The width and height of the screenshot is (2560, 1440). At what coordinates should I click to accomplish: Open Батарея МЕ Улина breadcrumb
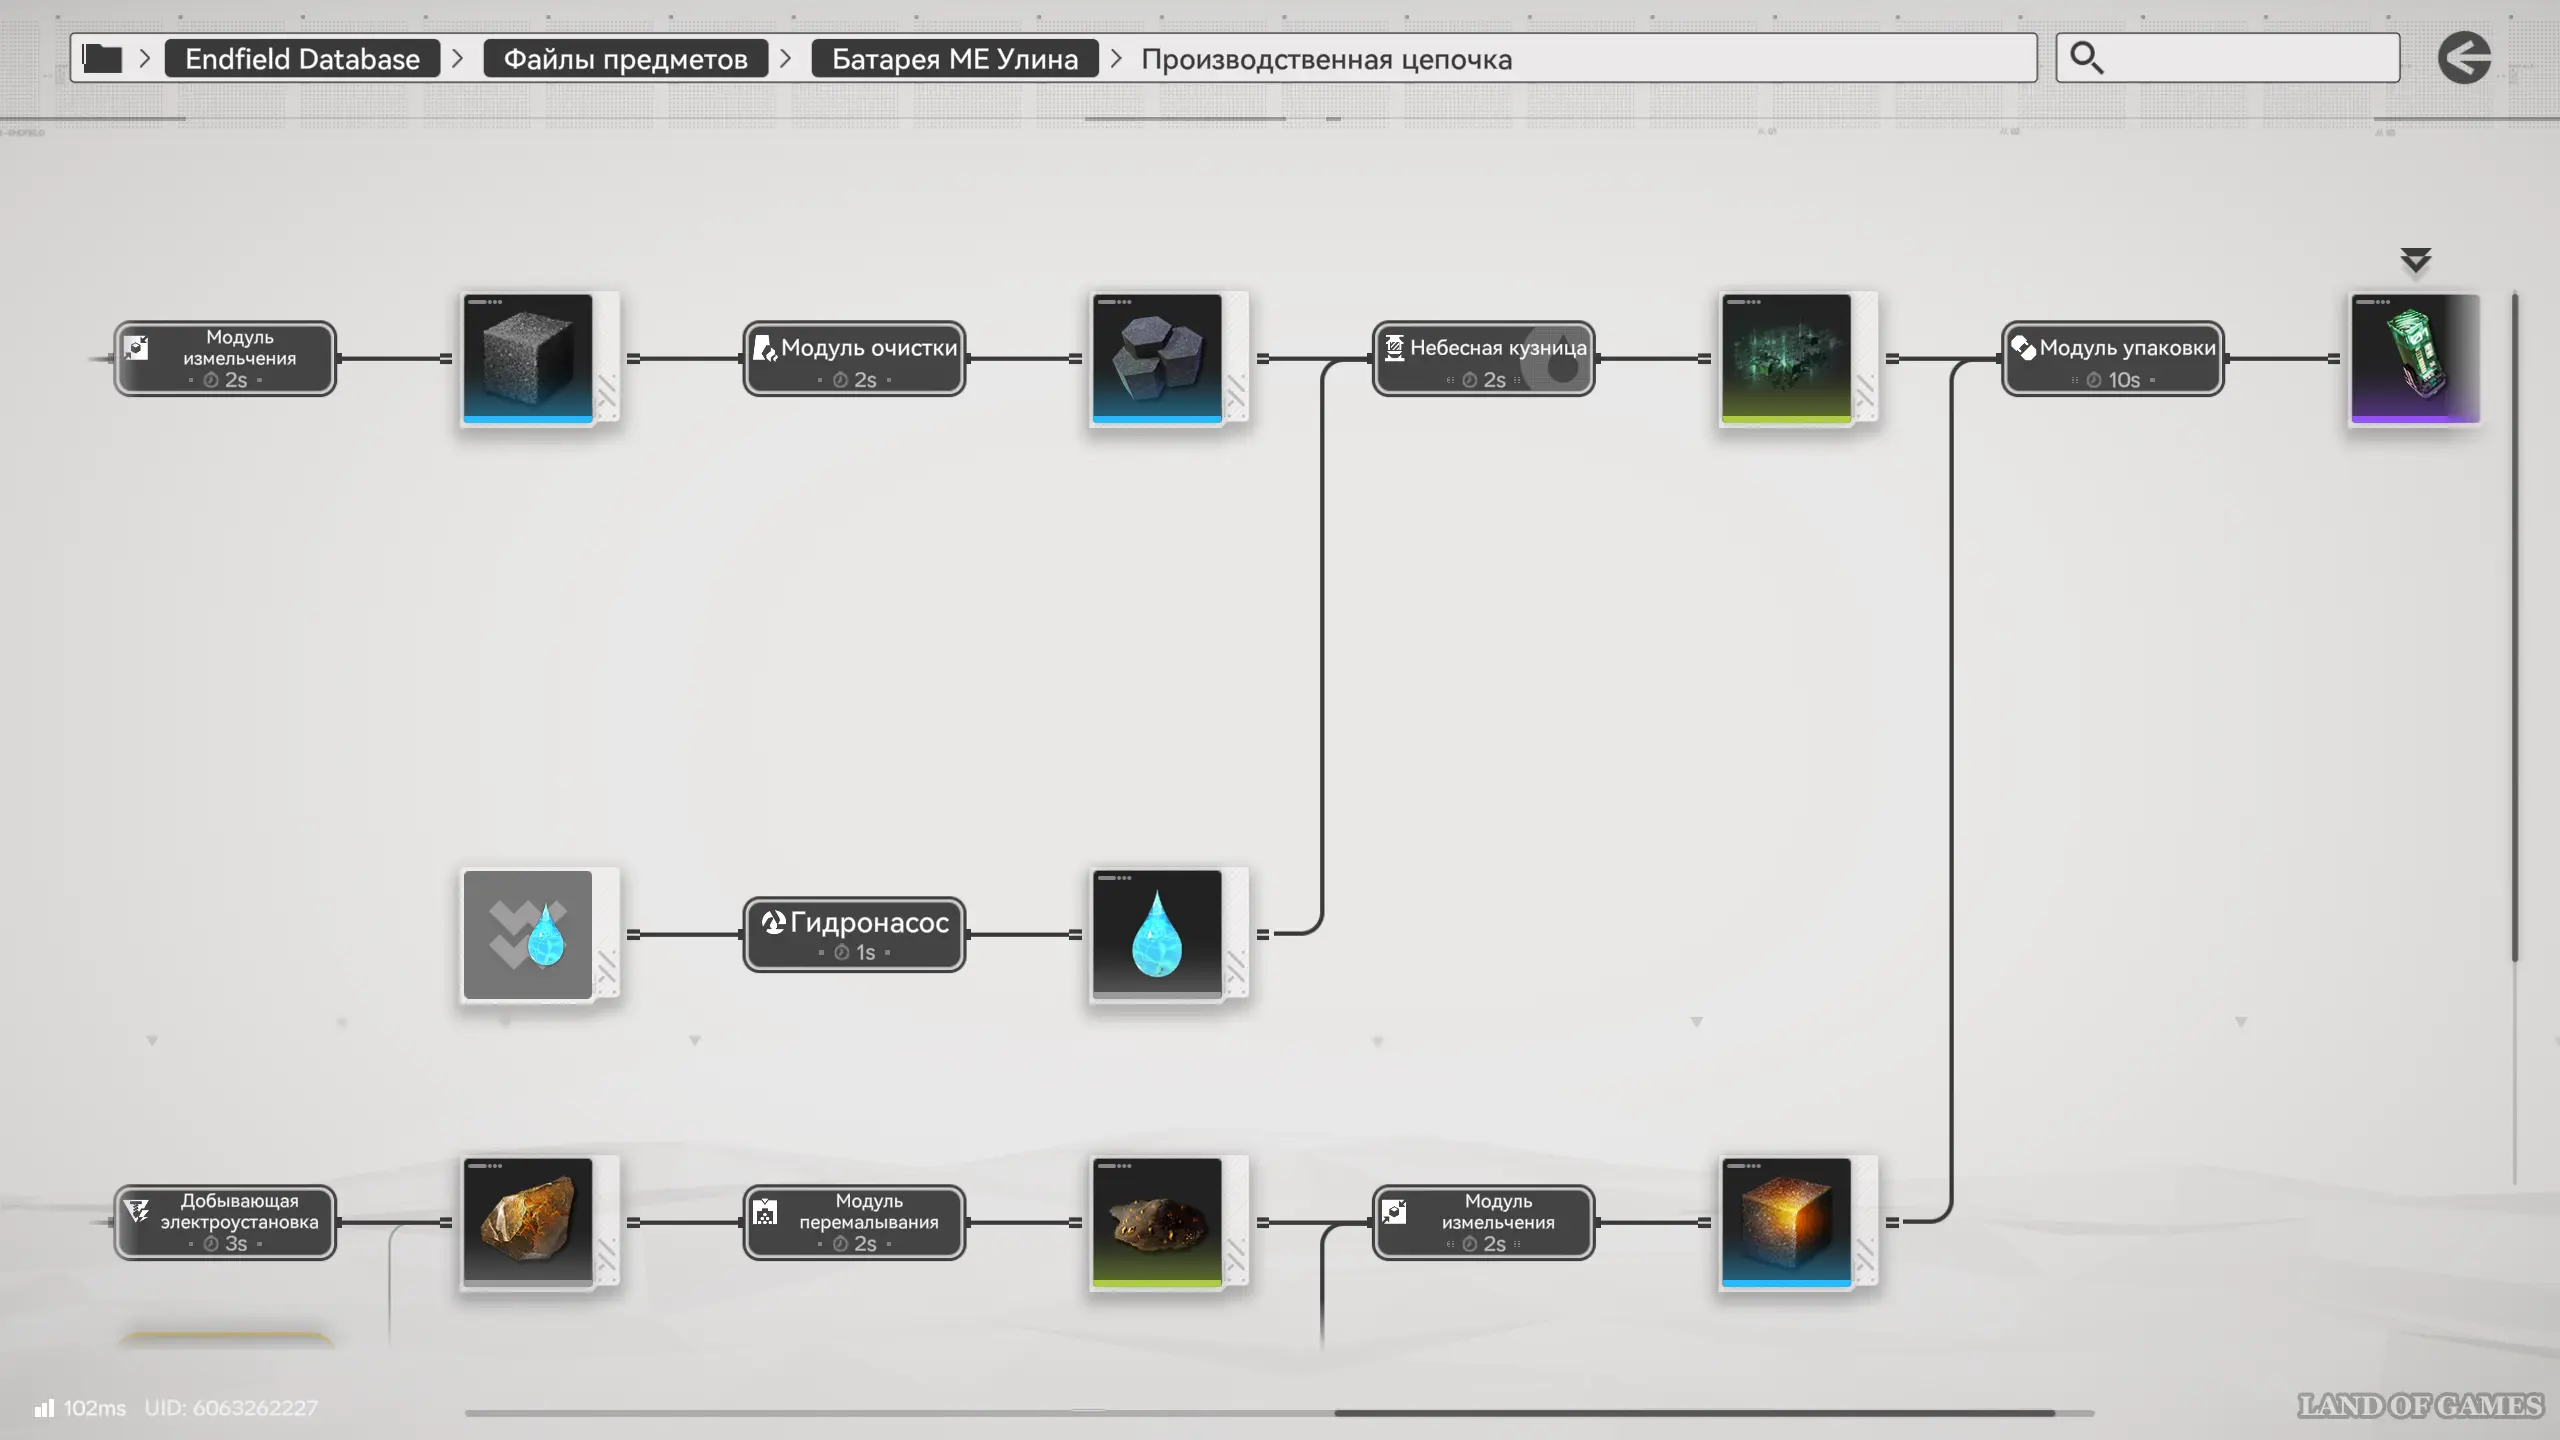(954, 59)
